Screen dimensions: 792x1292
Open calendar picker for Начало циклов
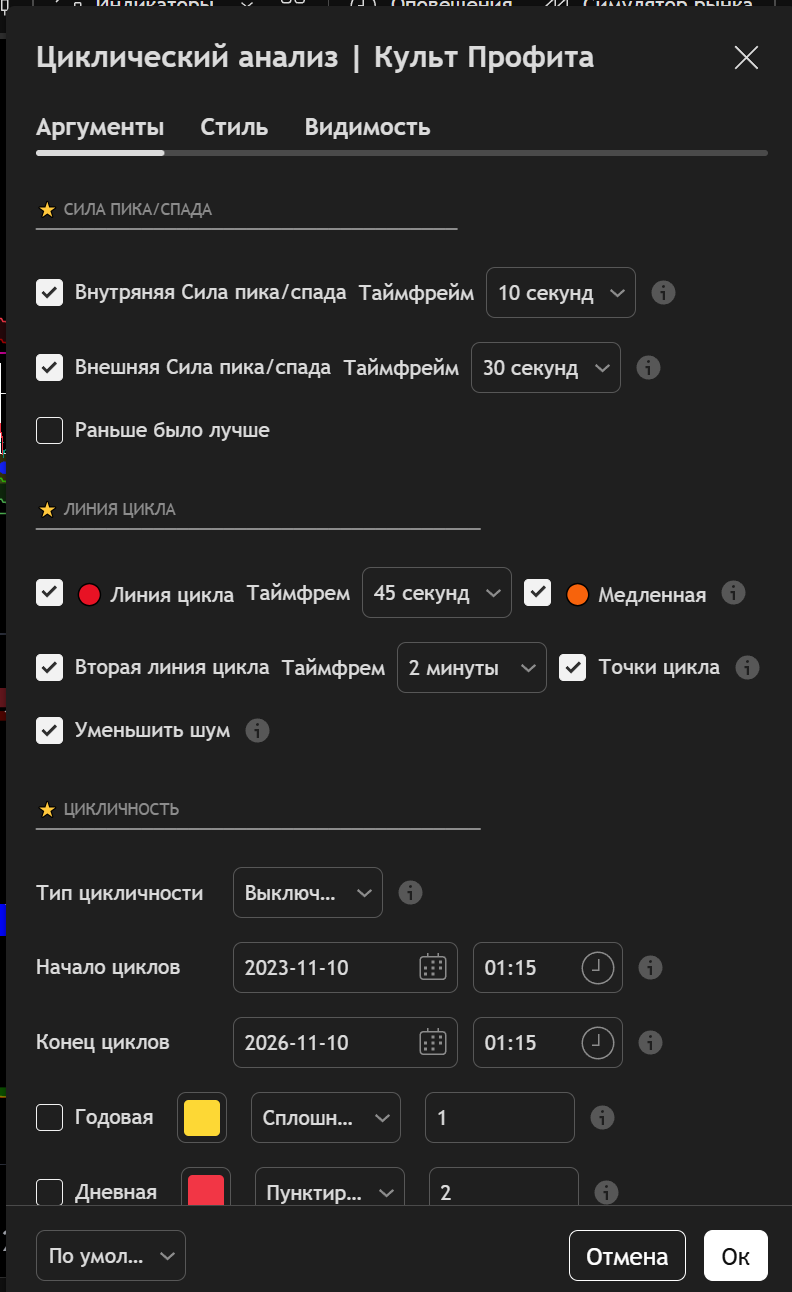tap(432, 967)
